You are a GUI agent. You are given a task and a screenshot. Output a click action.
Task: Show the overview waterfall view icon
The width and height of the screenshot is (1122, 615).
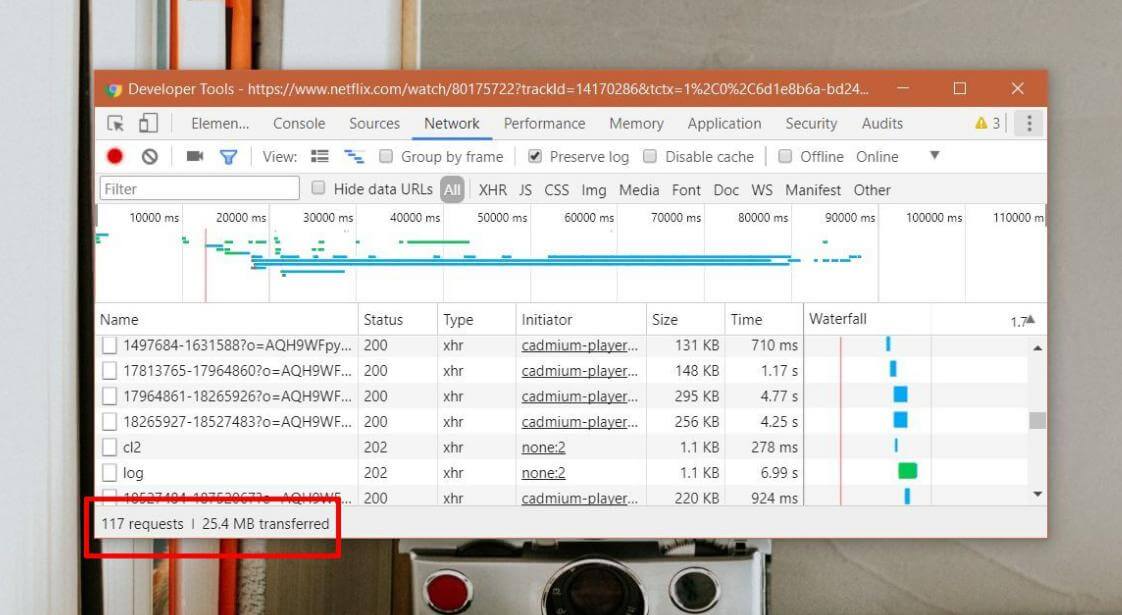(354, 156)
